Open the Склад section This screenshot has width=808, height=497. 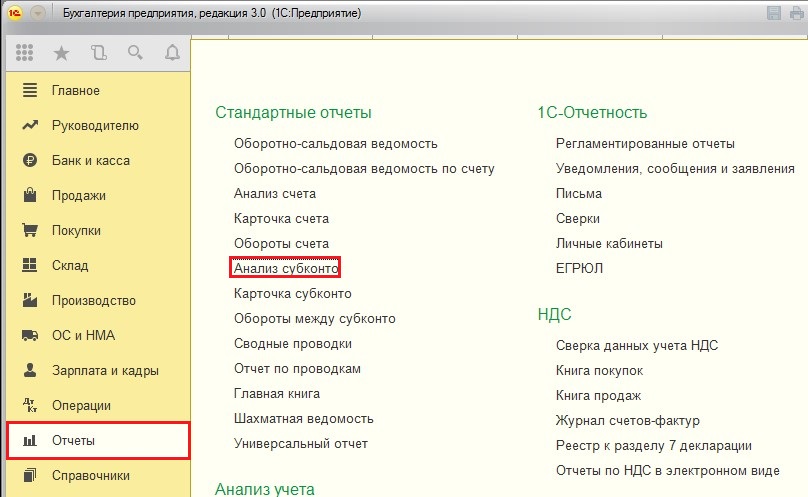coord(98,266)
